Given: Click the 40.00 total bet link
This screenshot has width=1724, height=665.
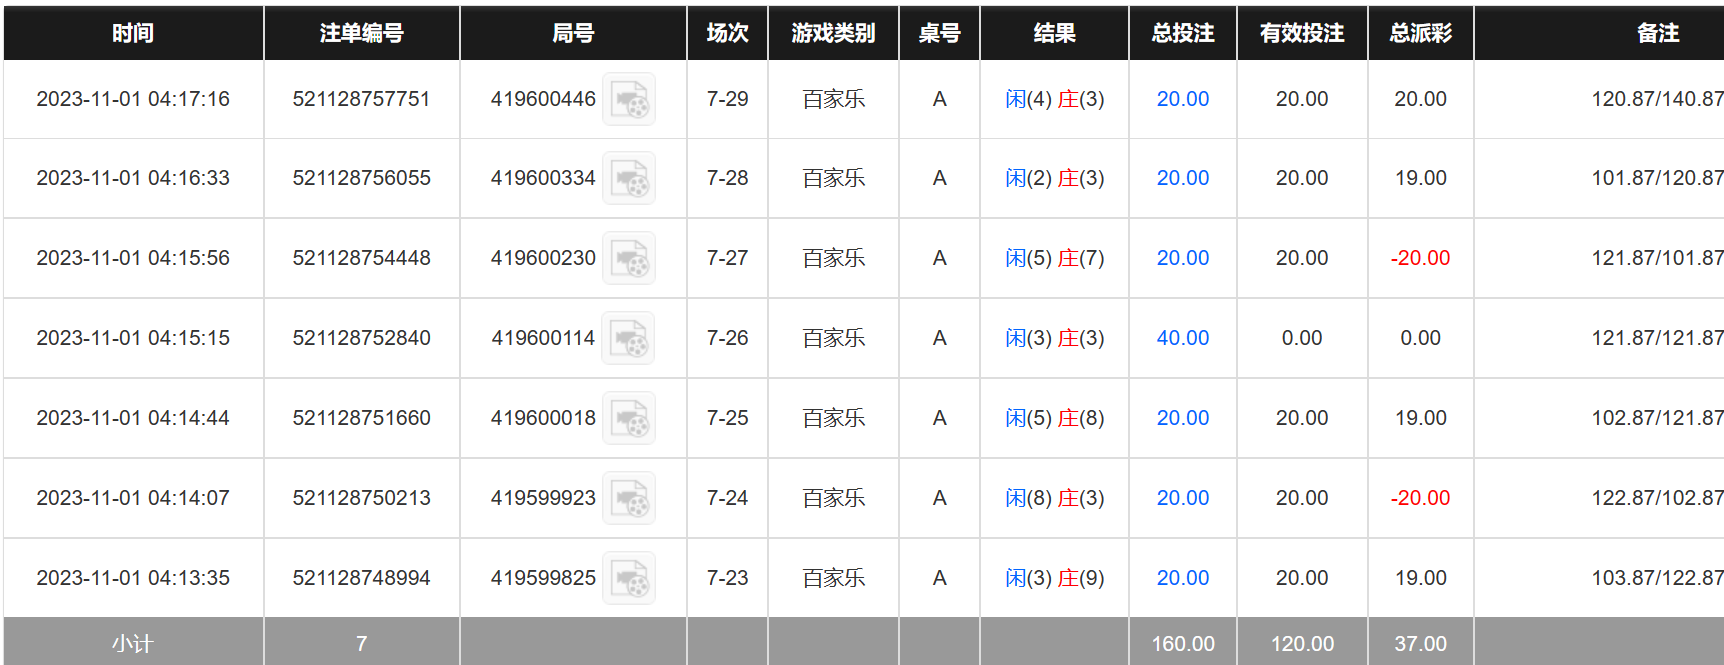Looking at the screenshot, I should tap(1182, 338).
